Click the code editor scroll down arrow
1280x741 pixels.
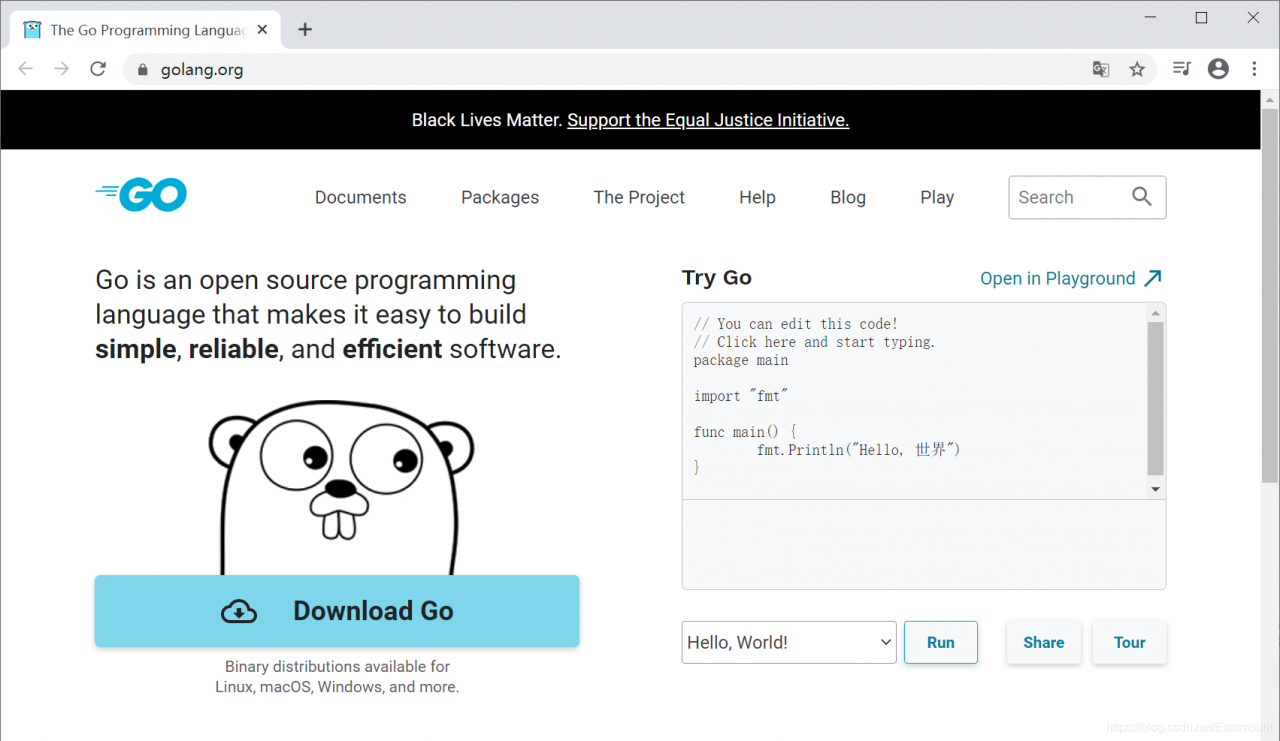click(1156, 489)
